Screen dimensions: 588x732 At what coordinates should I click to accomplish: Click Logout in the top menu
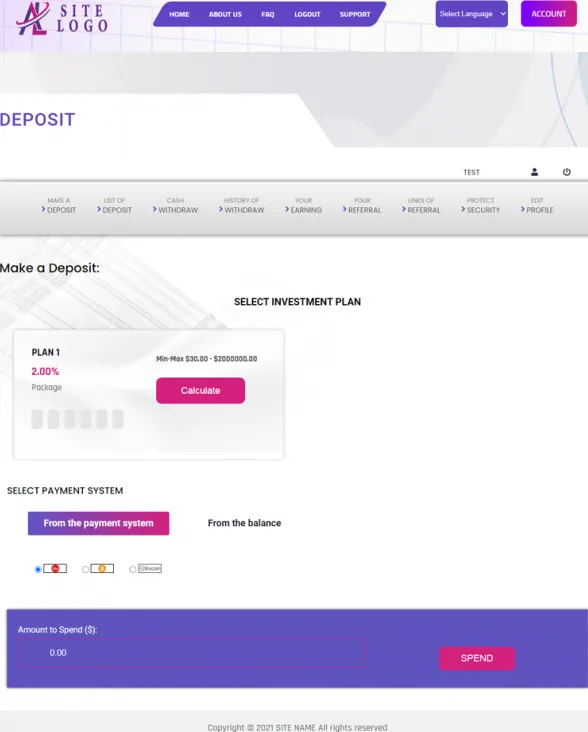[x=307, y=14]
